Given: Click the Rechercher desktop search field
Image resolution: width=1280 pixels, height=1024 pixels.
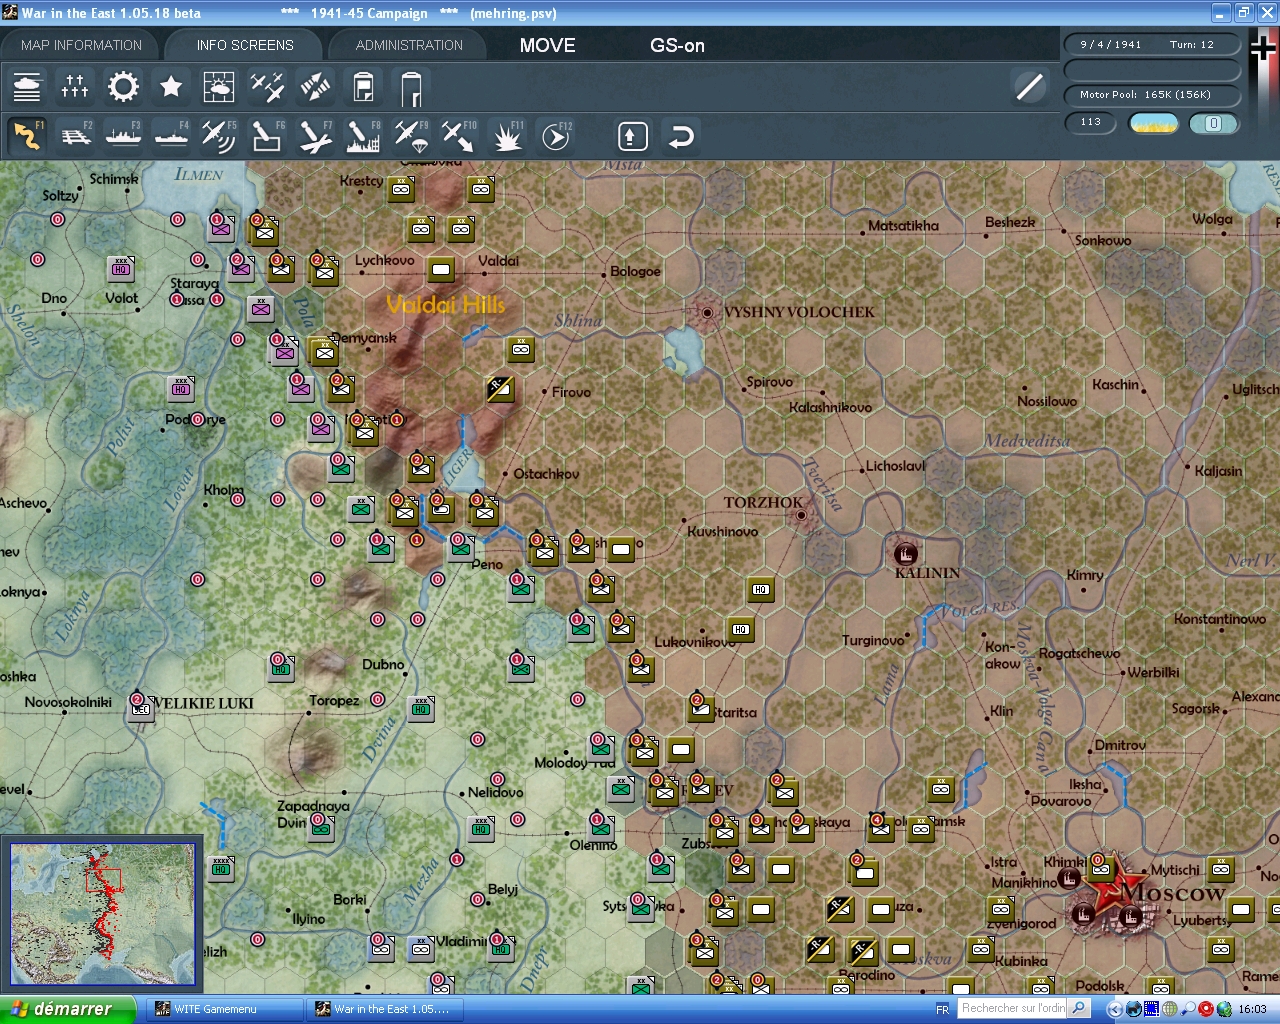Looking at the screenshot, I should (x=1014, y=1008).
